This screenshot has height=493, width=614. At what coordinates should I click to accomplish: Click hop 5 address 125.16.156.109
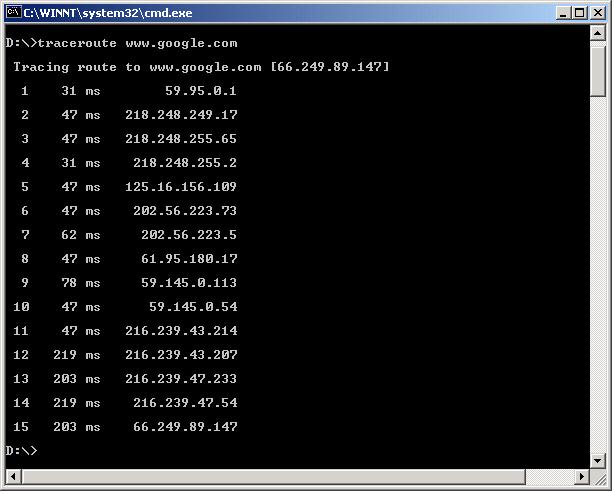point(181,187)
